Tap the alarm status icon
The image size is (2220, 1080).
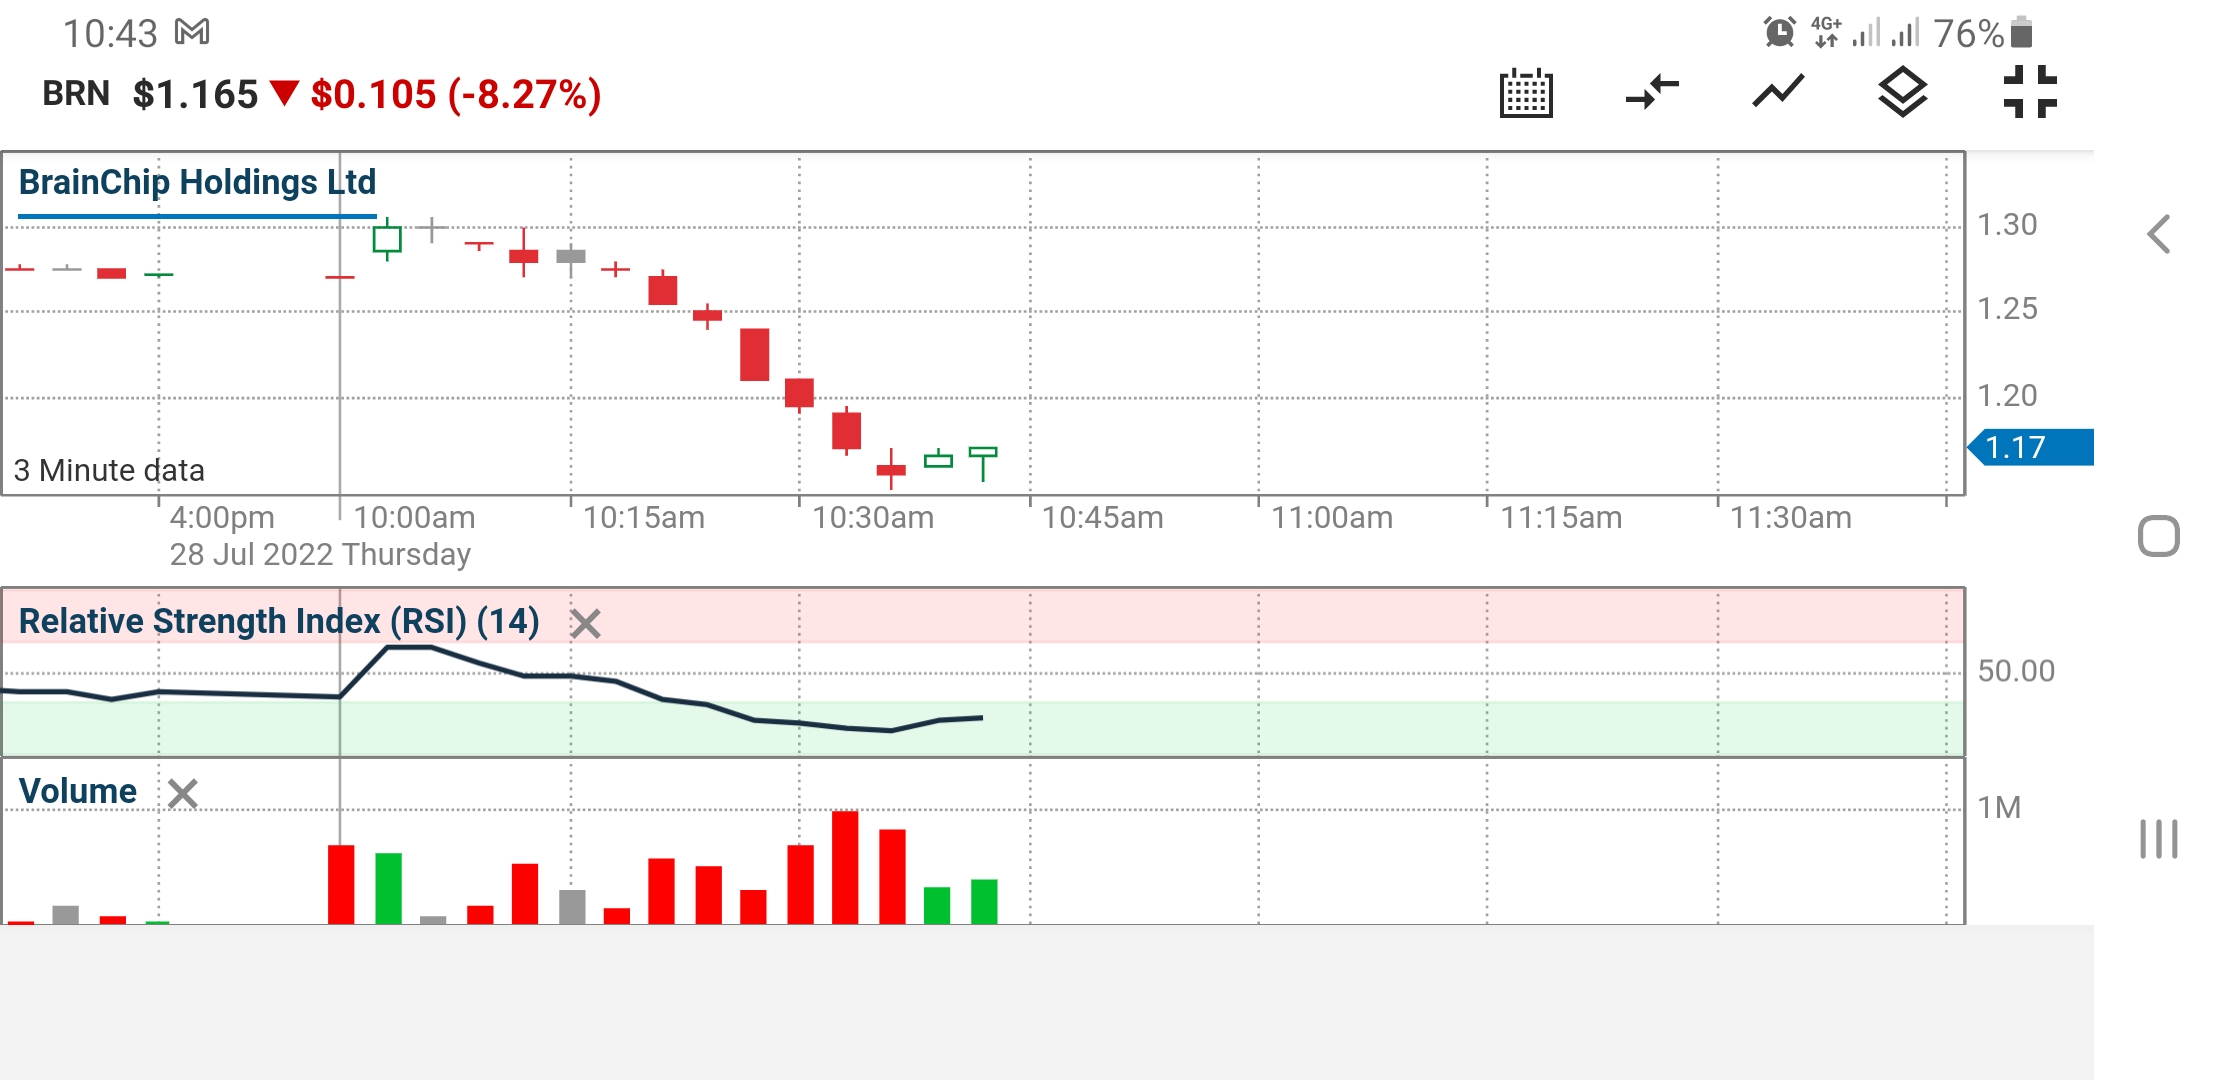(x=1779, y=32)
